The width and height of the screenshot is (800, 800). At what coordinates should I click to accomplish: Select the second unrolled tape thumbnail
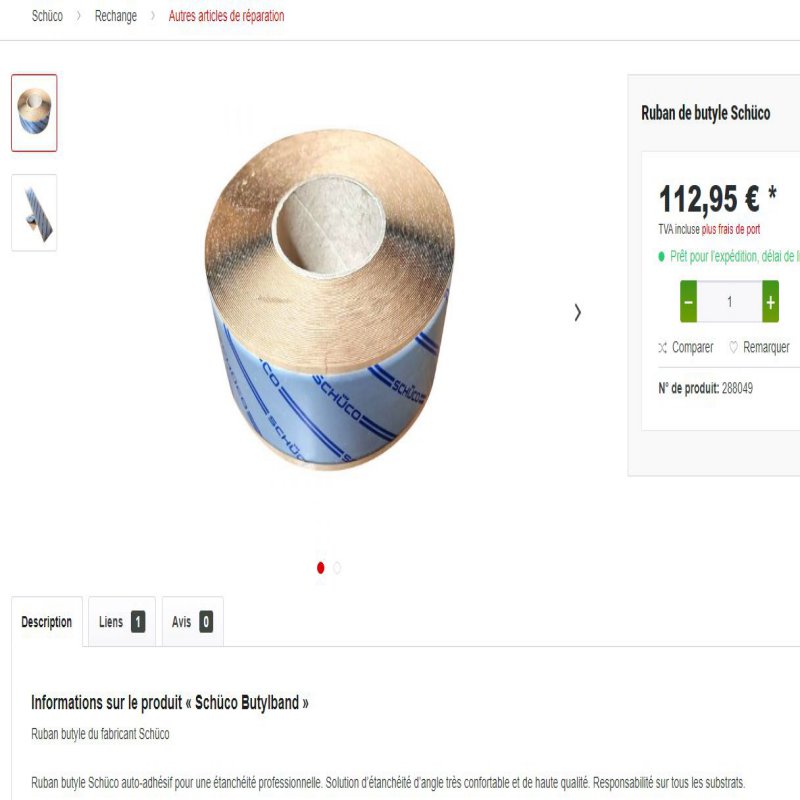coord(34,213)
